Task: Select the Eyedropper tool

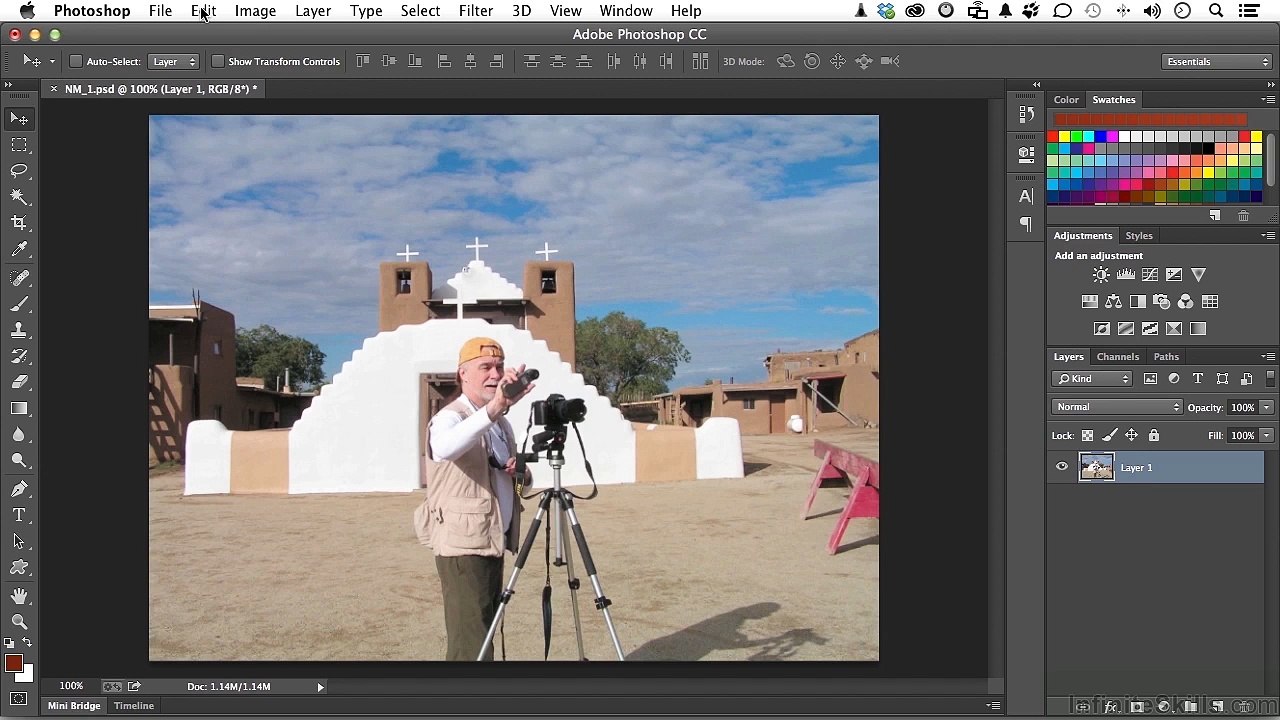Action: (x=19, y=249)
